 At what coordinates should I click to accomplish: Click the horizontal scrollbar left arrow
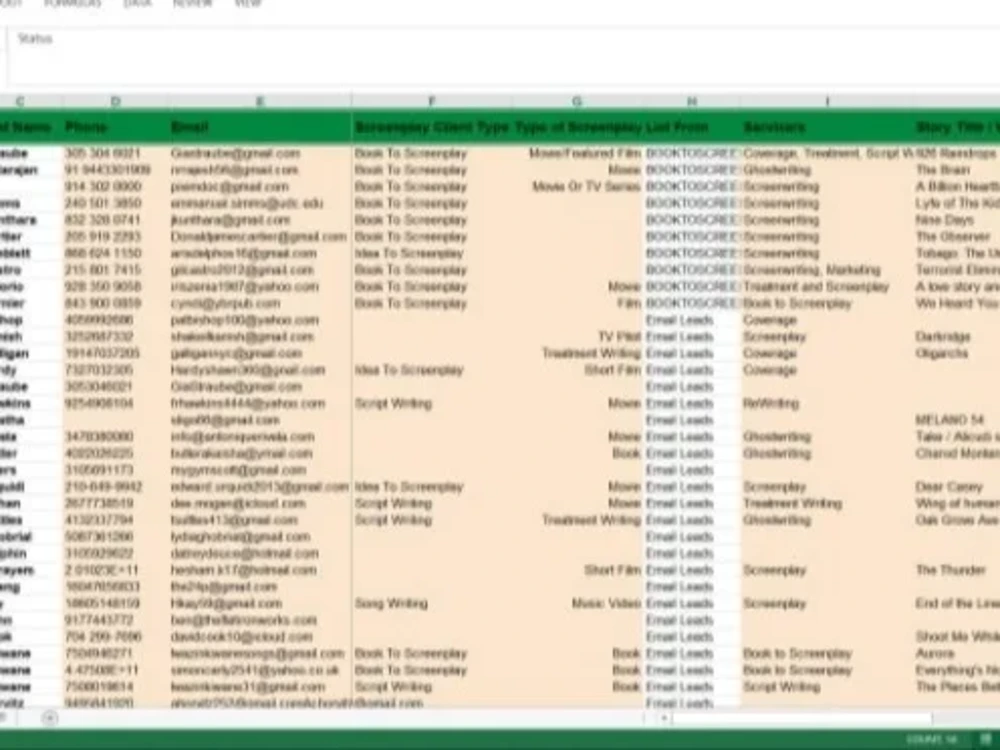click(x=663, y=719)
